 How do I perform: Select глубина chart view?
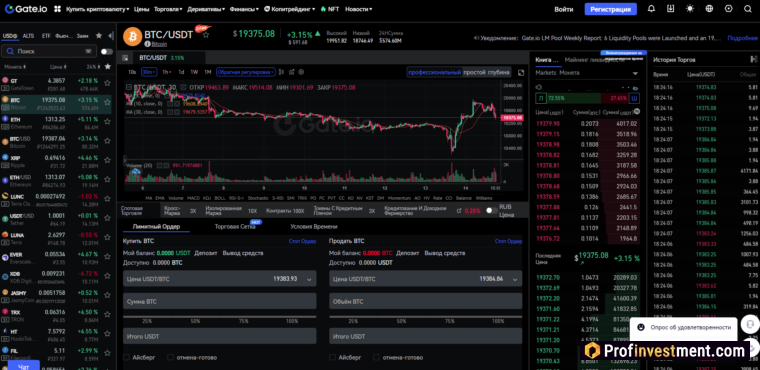(499, 72)
